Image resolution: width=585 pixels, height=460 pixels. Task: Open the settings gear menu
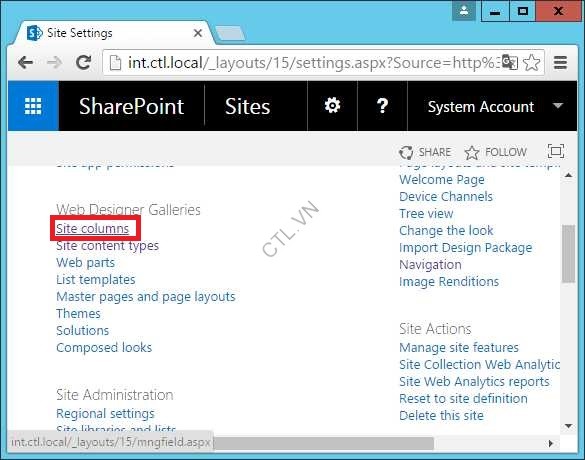(332, 106)
